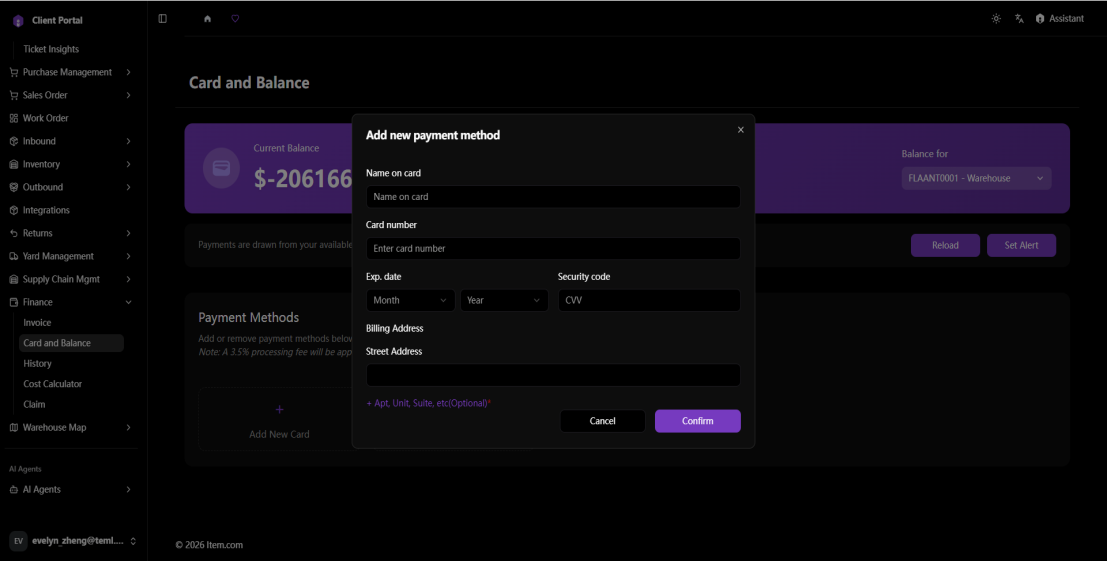Switch theme with the sun icon

(x=996, y=19)
